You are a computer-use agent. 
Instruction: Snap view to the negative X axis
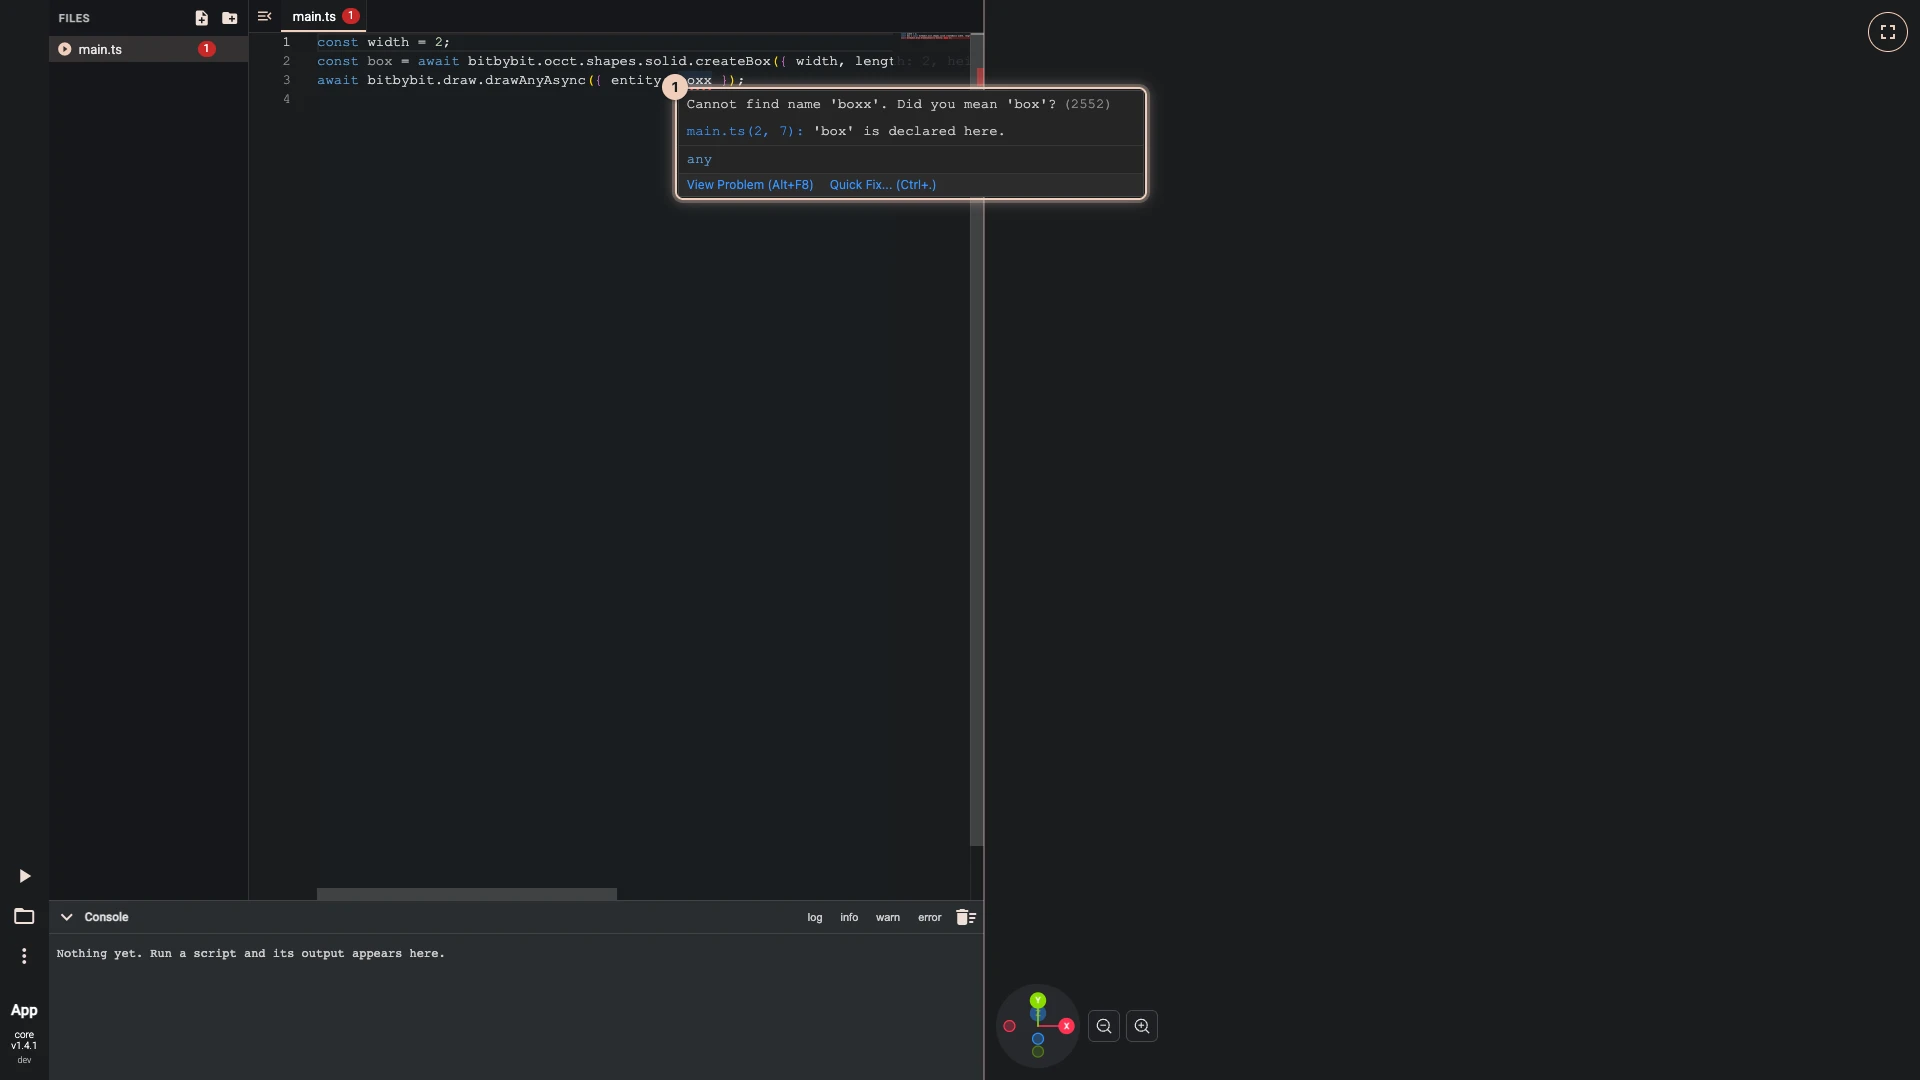(1010, 1026)
